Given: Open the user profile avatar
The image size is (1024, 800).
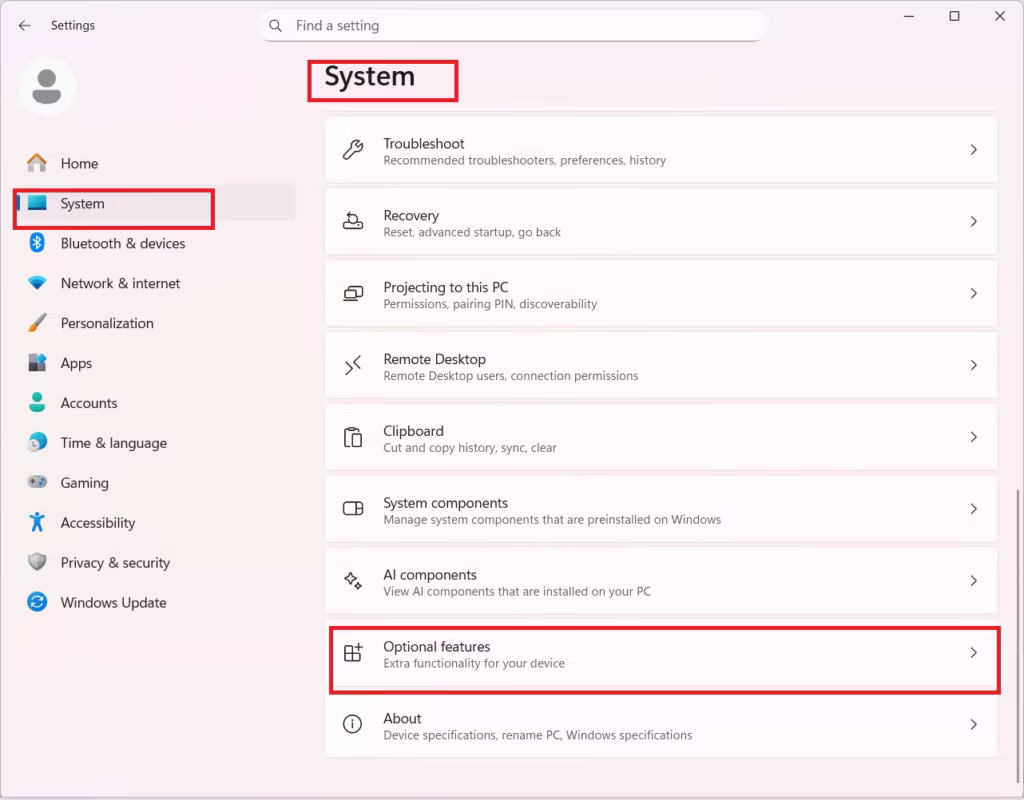Looking at the screenshot, I should pyautogui.click(x=46, y=86).
